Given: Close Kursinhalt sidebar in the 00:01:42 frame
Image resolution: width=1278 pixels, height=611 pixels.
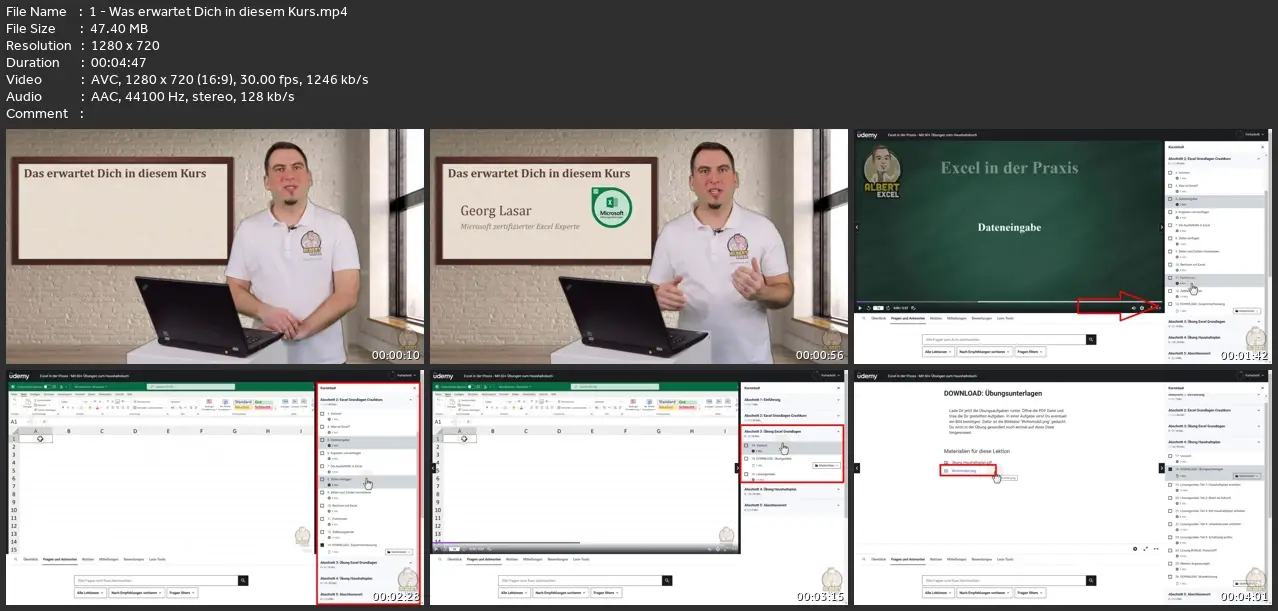Looking at the screenshot, I should [1262, 147].
